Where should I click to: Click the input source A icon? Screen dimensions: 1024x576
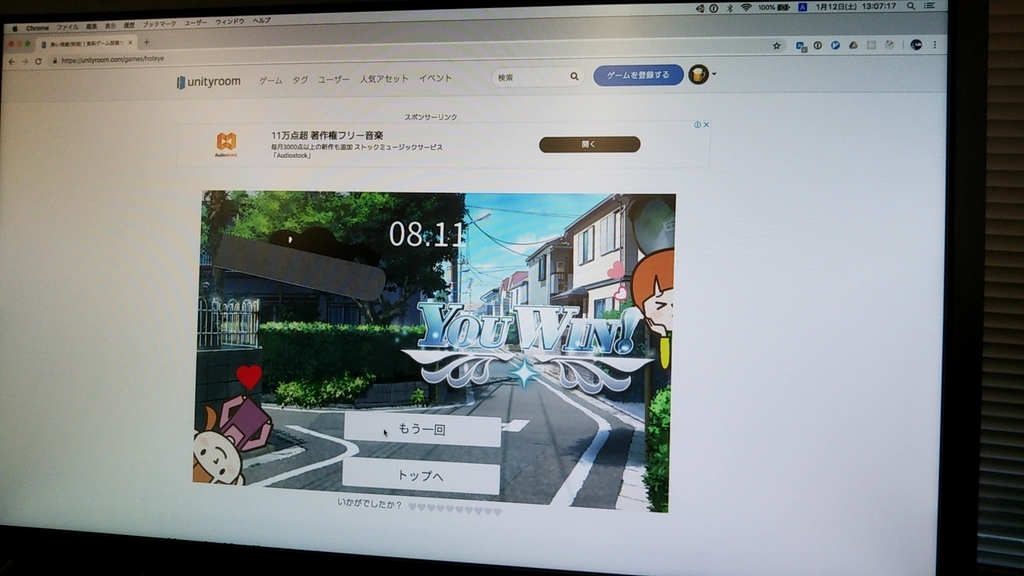802,7
